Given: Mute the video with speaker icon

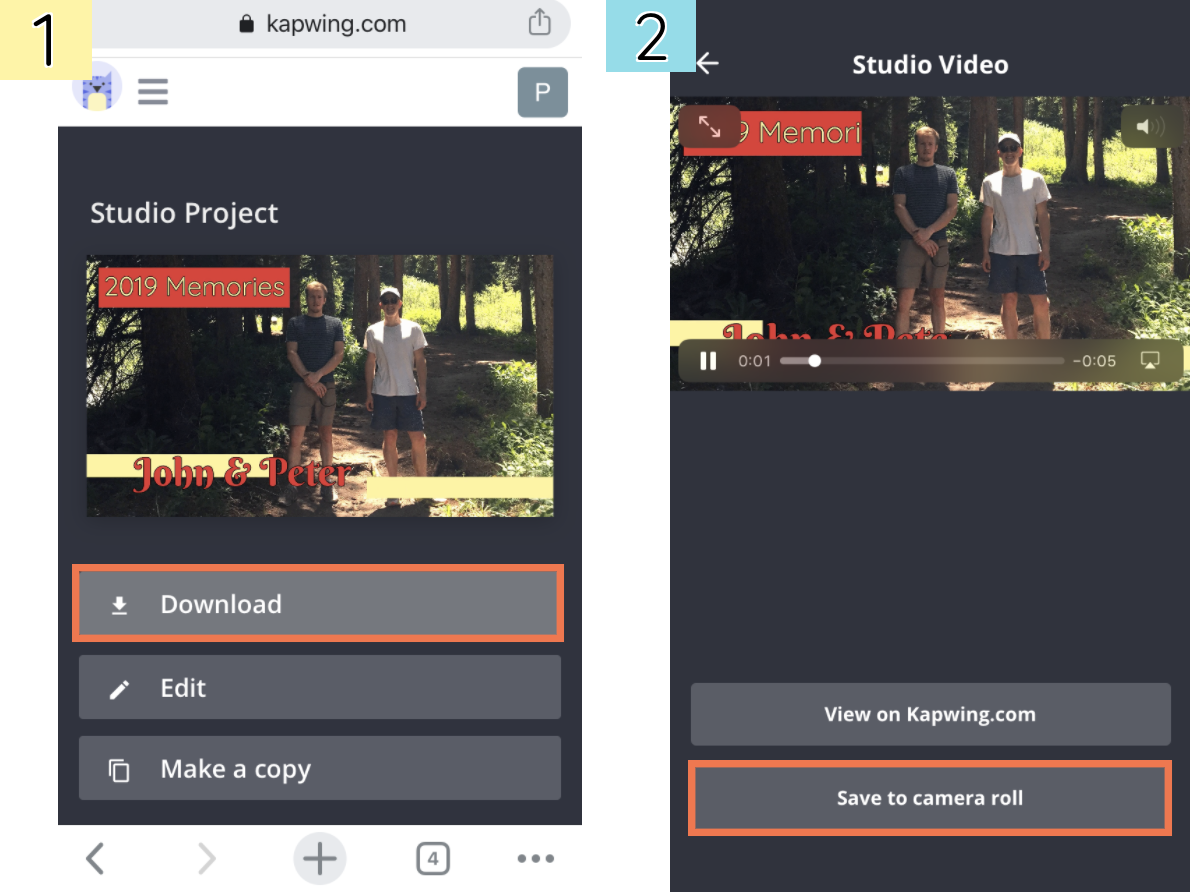Looking at the screenshot, I should click(1150, 127).
